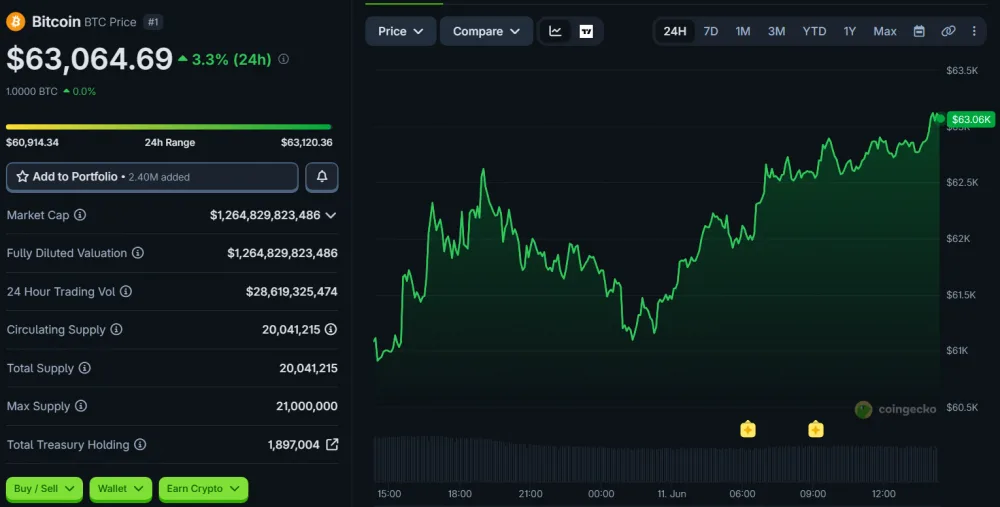1000x507 pixels.
Task: Open Total Supply info icon
Action: coord(84,368)
